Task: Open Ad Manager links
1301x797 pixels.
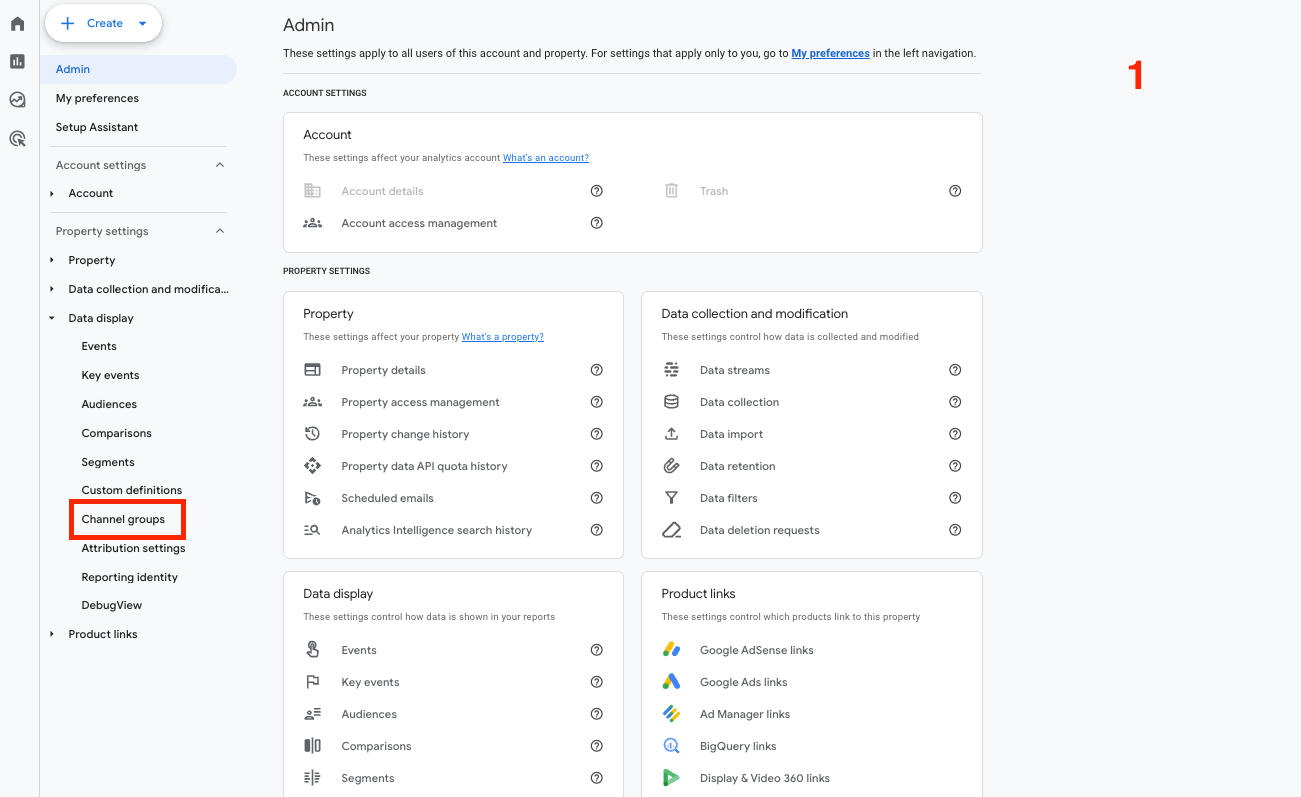Action: coord(745,714)
